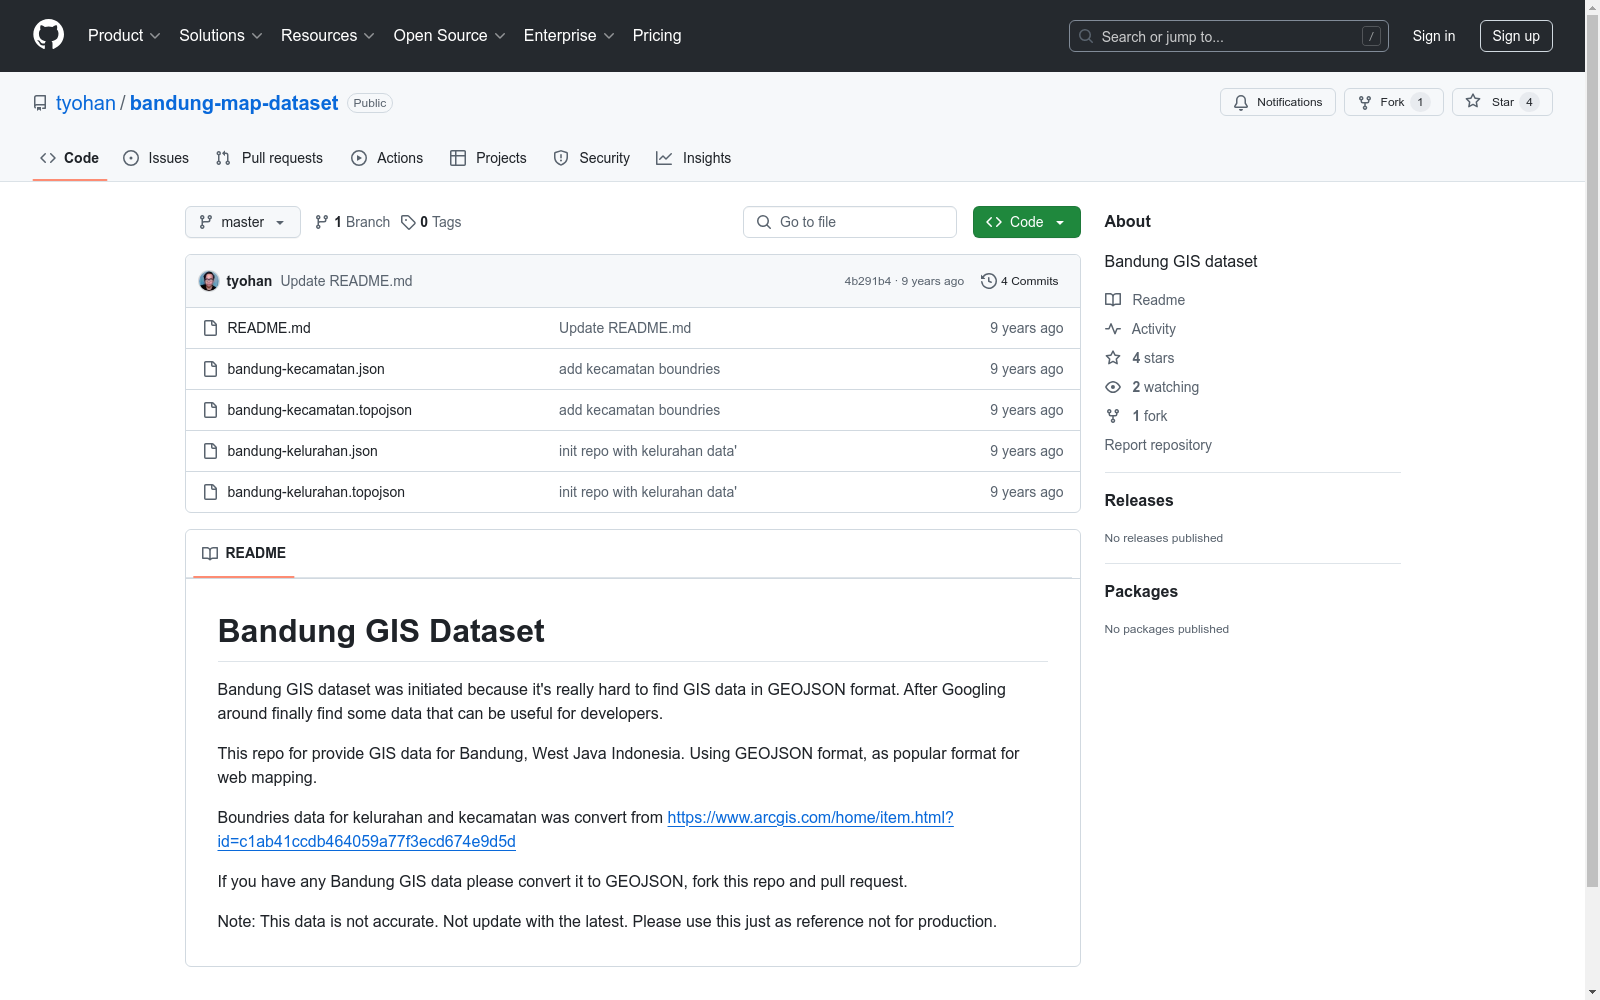Expand the Open Source menu
This screenshot has width=1600, height=1000.
(x=450, y=36)
